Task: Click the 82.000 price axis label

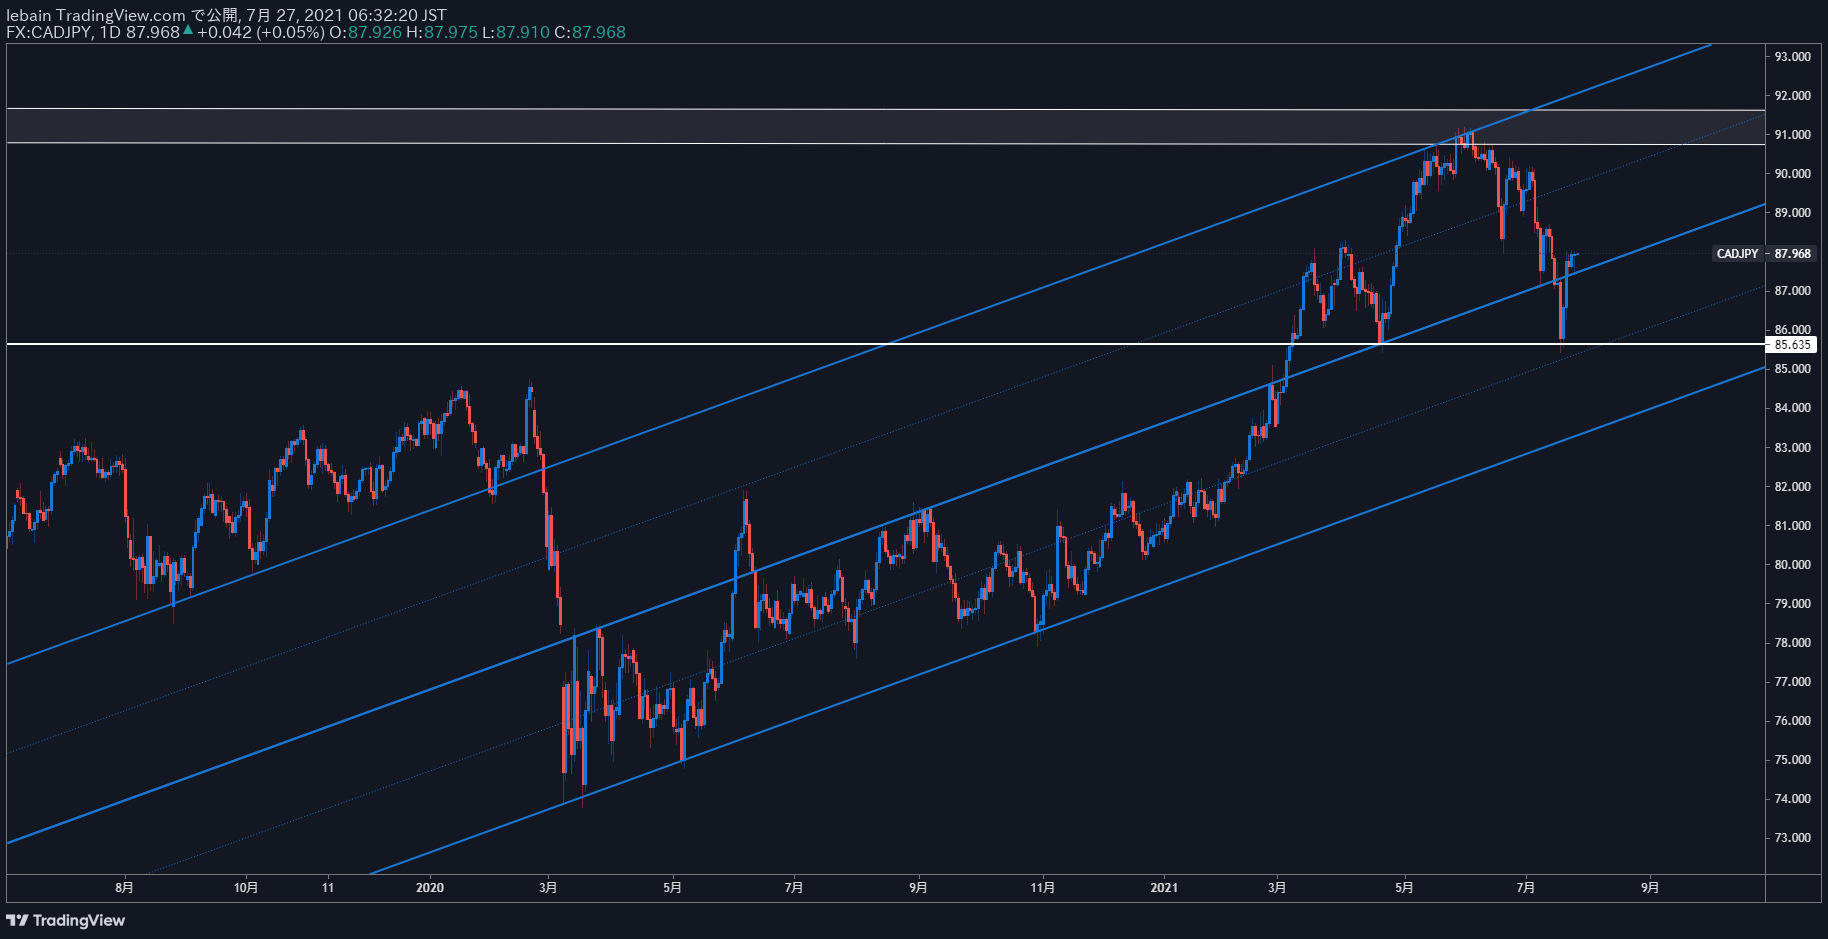Action: [x=1792, y=487]
